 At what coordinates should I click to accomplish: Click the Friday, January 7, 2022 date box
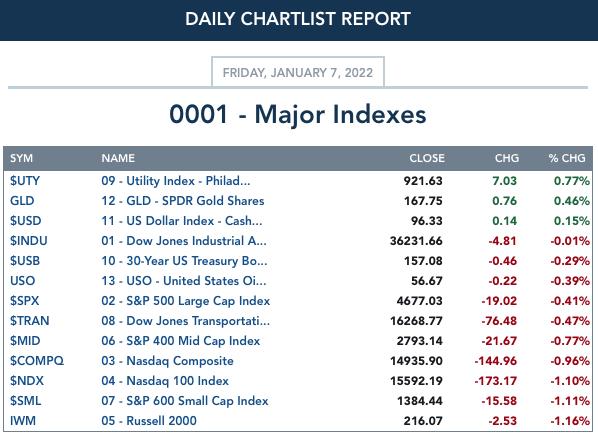click(298, 72)
